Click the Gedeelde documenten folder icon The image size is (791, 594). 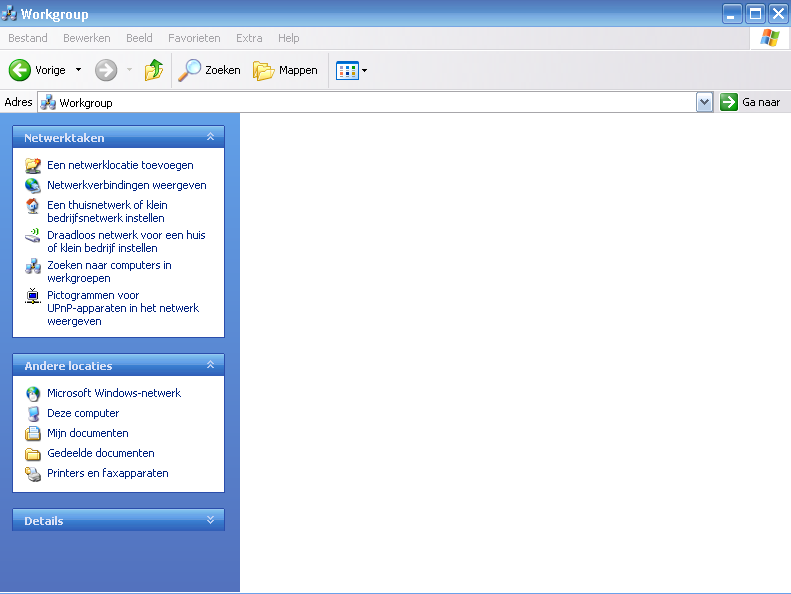pos(33,454)
